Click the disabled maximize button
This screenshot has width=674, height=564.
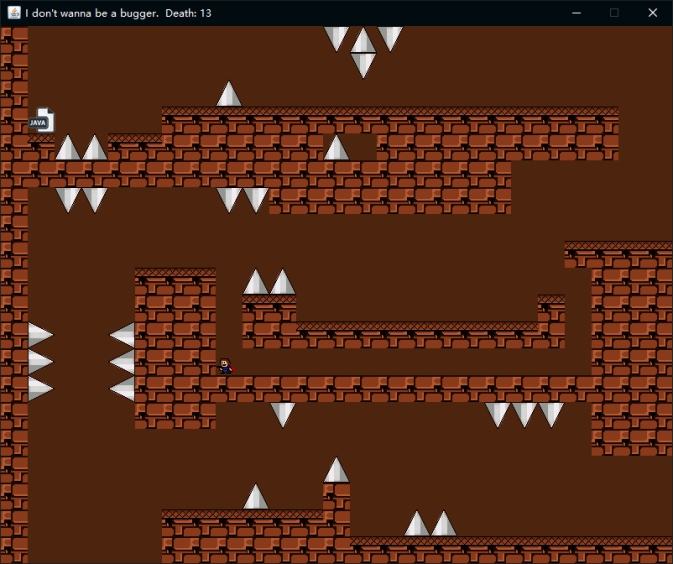pyautogui.click(x=614, y=13)
